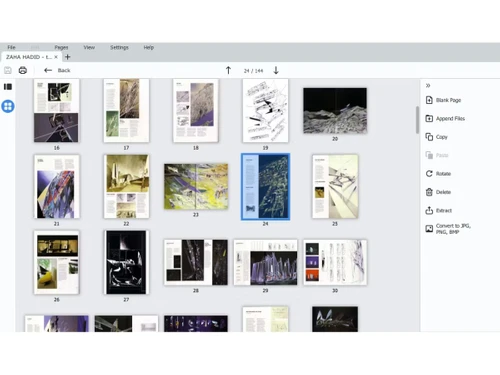Select page 29 thumbnail
Viewport: 500px width, 375px height.
(265, 262)
